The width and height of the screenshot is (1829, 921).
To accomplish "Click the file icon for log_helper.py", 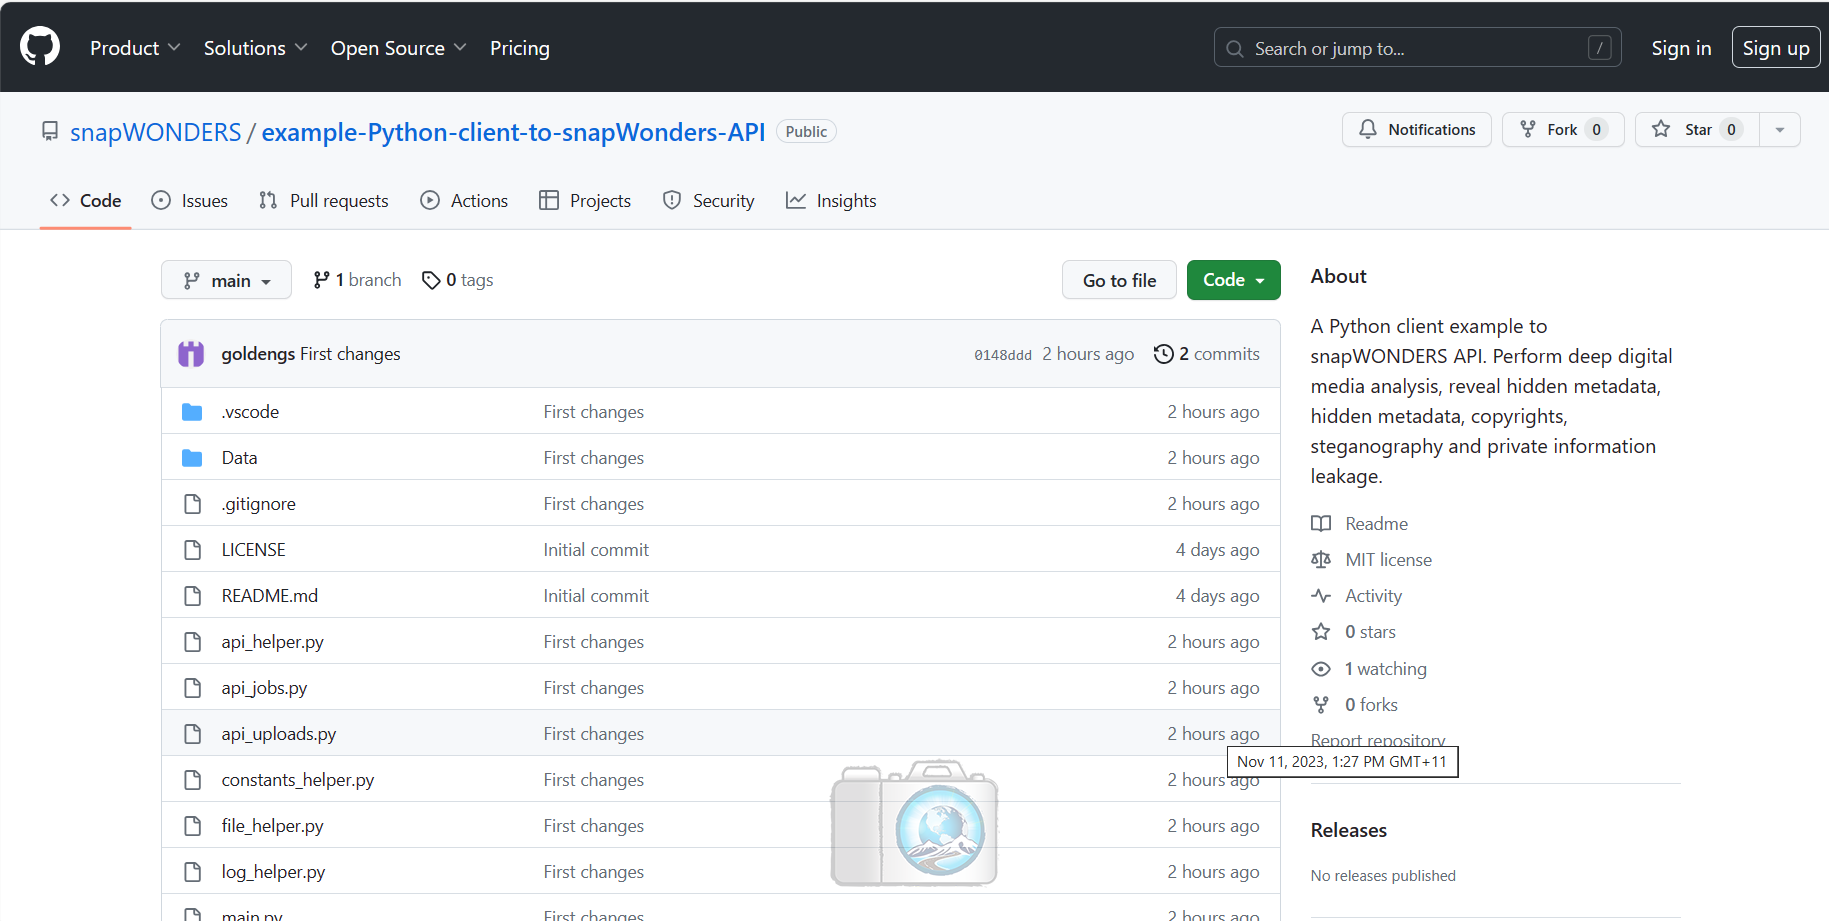I will click(192, 872).
